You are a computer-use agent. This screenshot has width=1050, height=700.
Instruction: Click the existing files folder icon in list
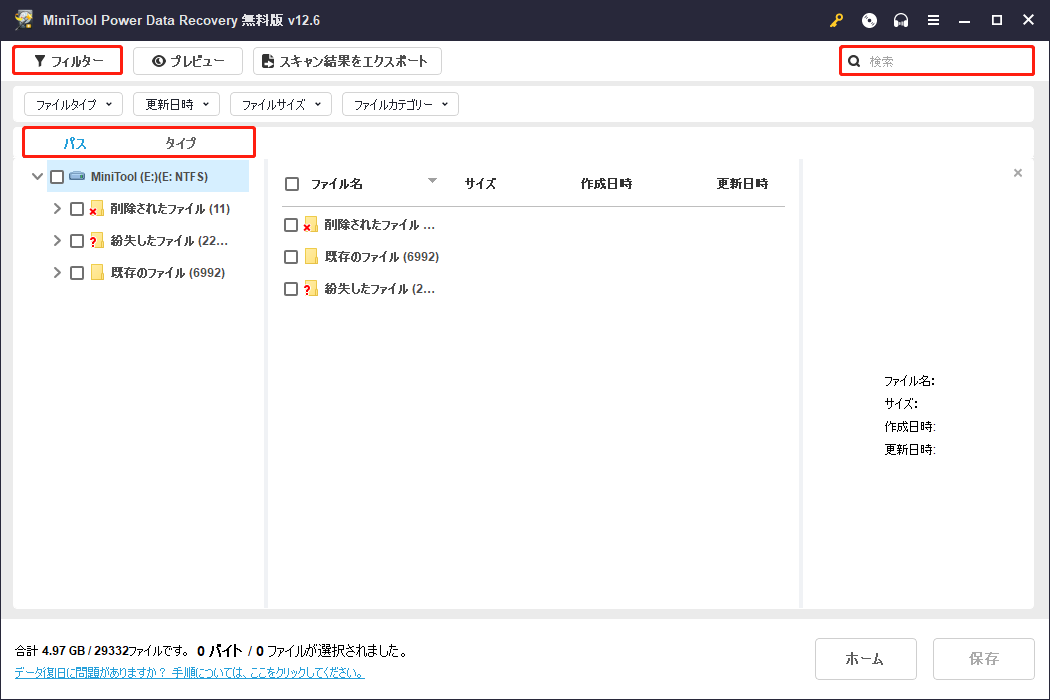click(311, 257)
